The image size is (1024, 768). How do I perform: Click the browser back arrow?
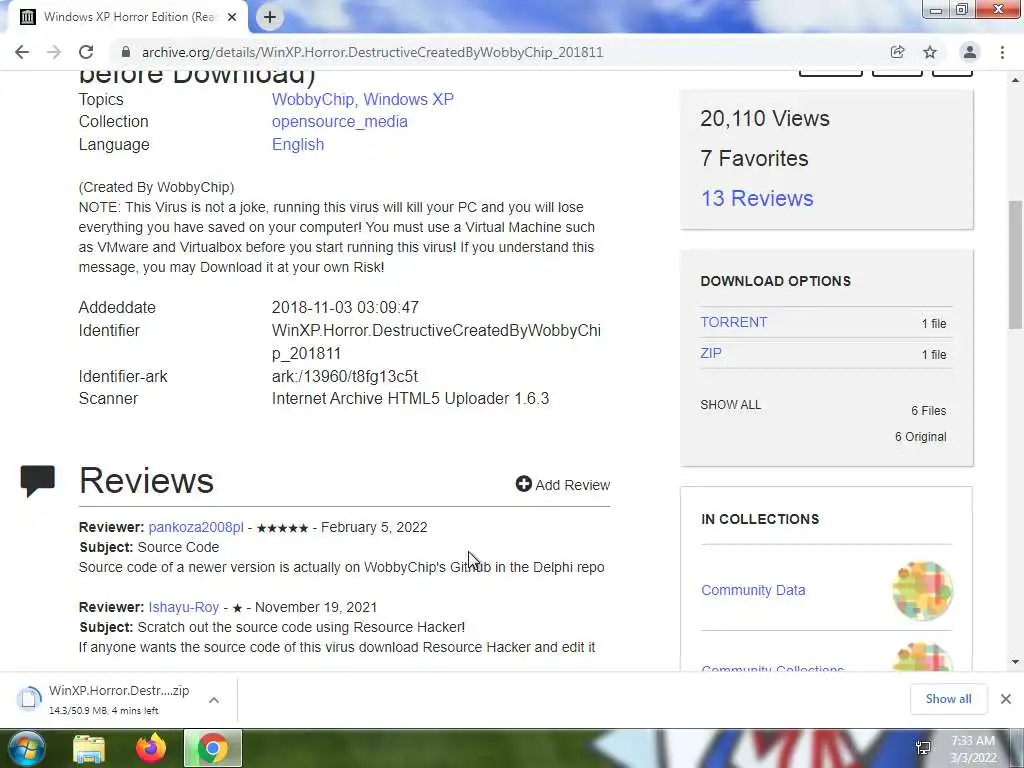click(x=22, y=52)
